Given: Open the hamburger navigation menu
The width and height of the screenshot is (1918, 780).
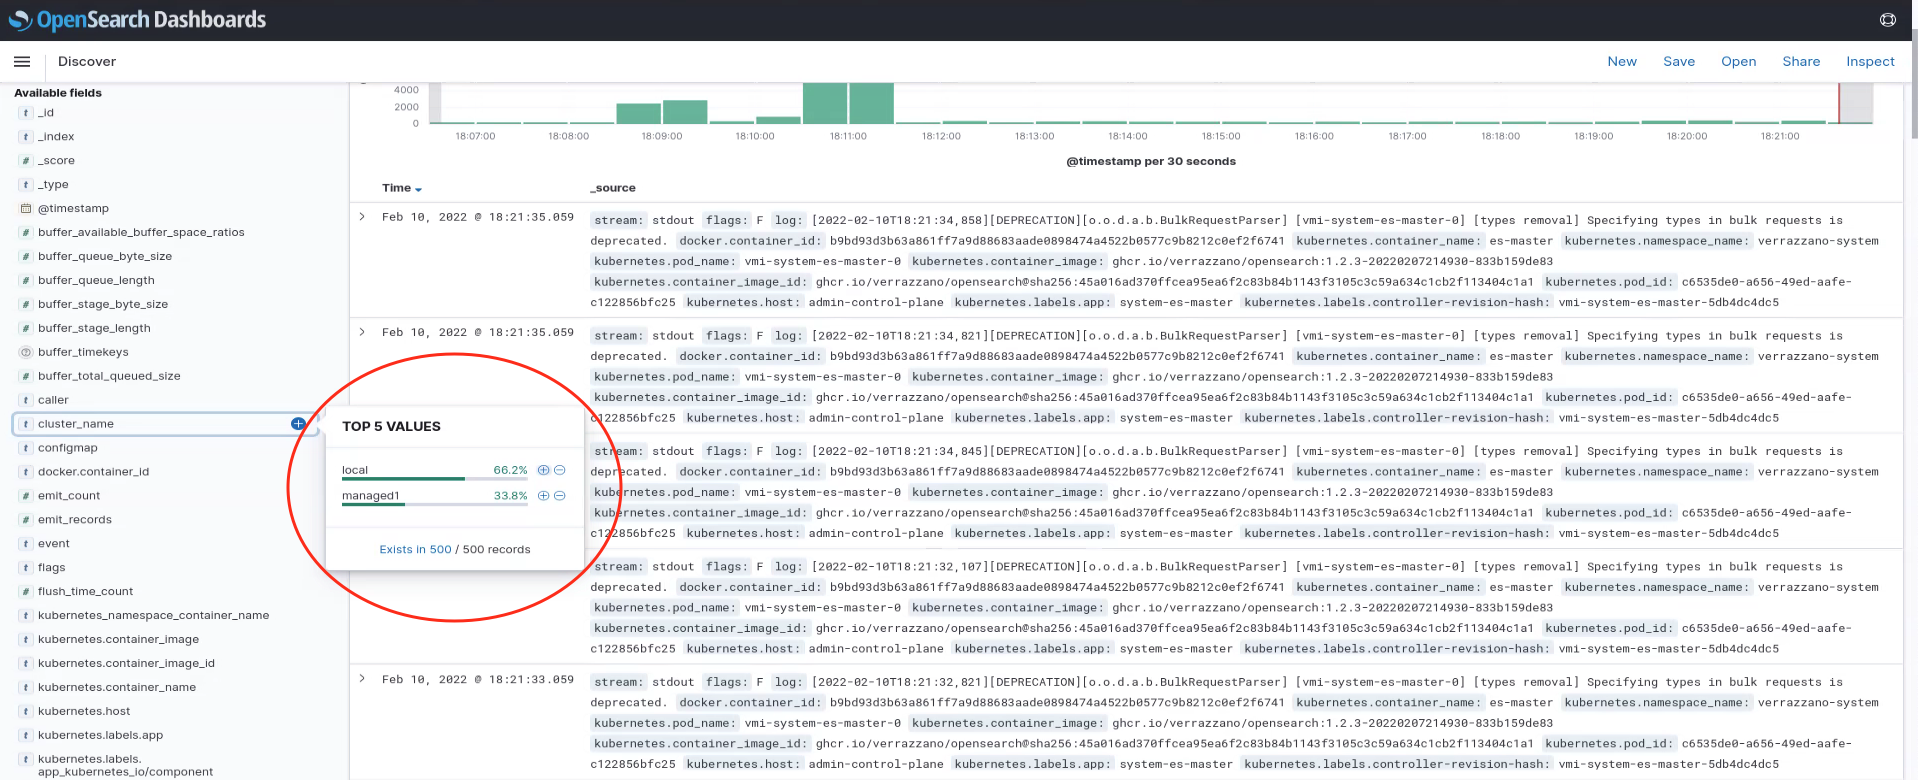Looking at the screenshot, I should pos(22,62).
